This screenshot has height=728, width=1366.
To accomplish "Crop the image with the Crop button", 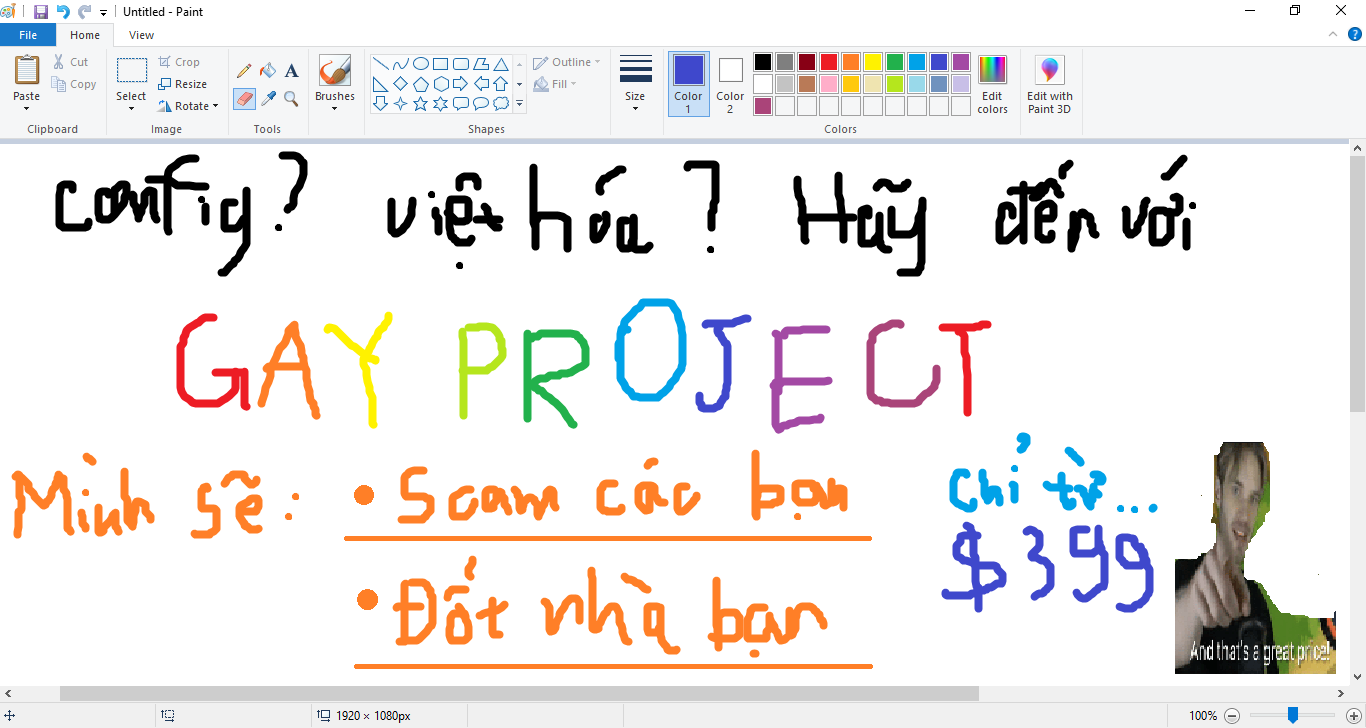I will 179,62.
